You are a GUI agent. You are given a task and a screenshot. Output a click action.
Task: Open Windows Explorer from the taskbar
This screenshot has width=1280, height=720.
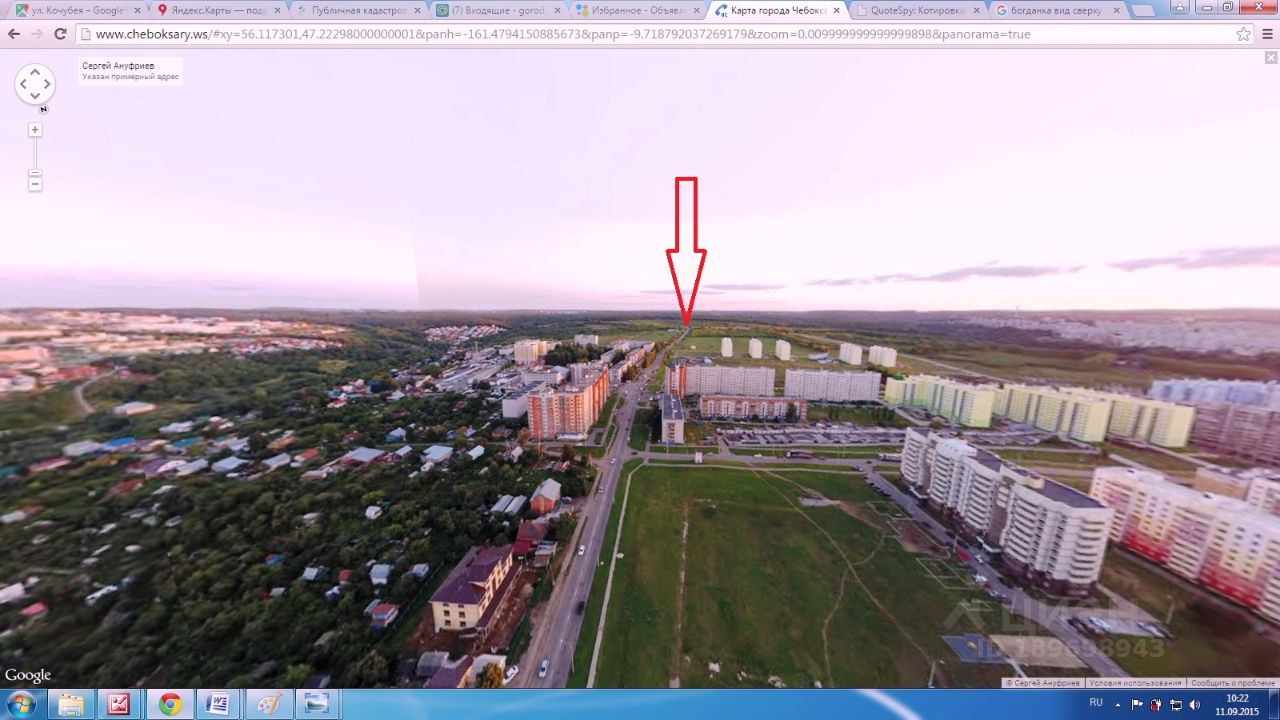[72, 704]
